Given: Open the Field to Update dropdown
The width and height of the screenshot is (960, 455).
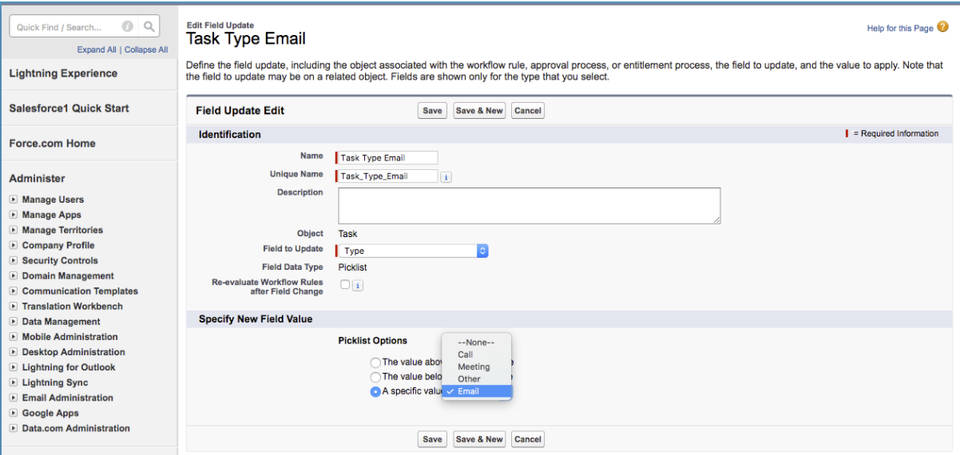Looking at the screenshot, I should point(412,251).
